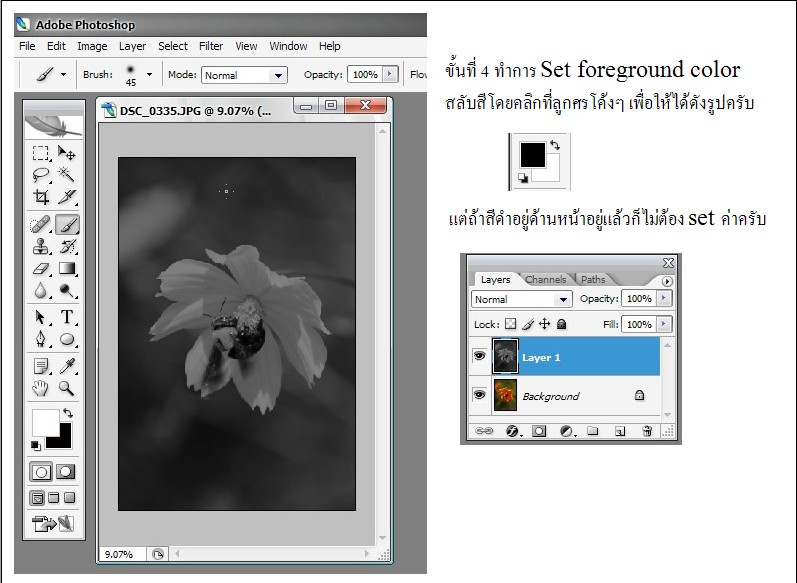Image resolution: width=797 pixels, height=583 pixels.
Task: Toggle Lock transparent pixels
Action: click(511, 324)
